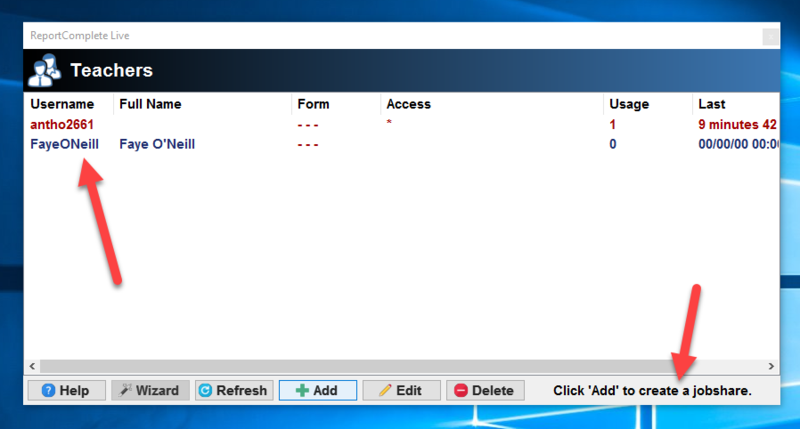Click usage value 0 for FayeONeill
This screenshot has height=429, width=800.
(613, 144)
